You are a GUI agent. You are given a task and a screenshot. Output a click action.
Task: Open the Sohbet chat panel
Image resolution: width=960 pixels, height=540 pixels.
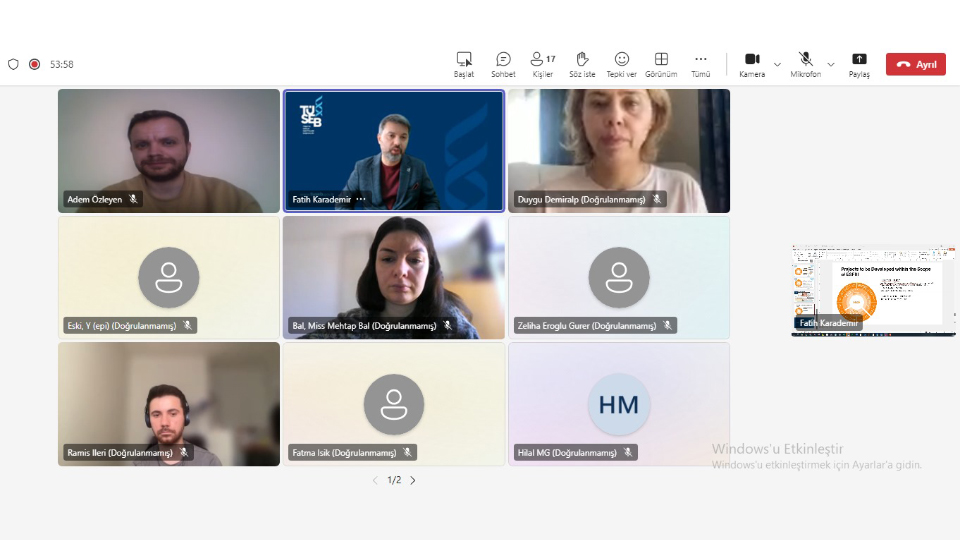(x=503, y=64)
